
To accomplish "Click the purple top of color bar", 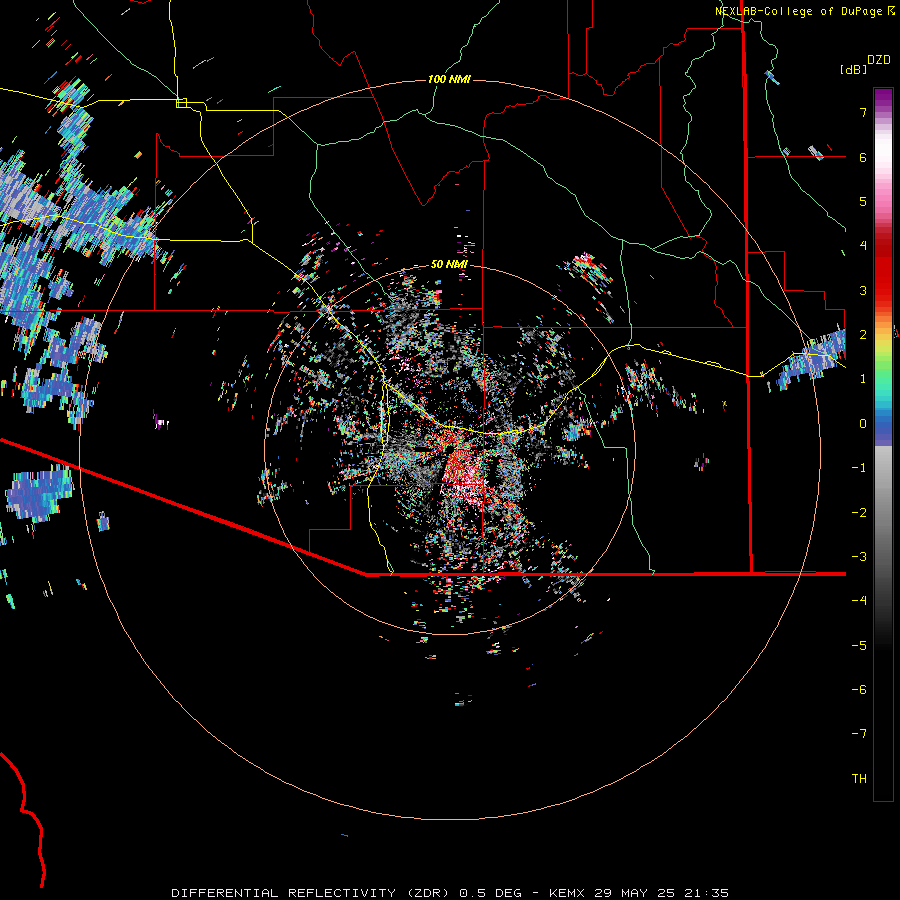I will [x=883, y=98].
